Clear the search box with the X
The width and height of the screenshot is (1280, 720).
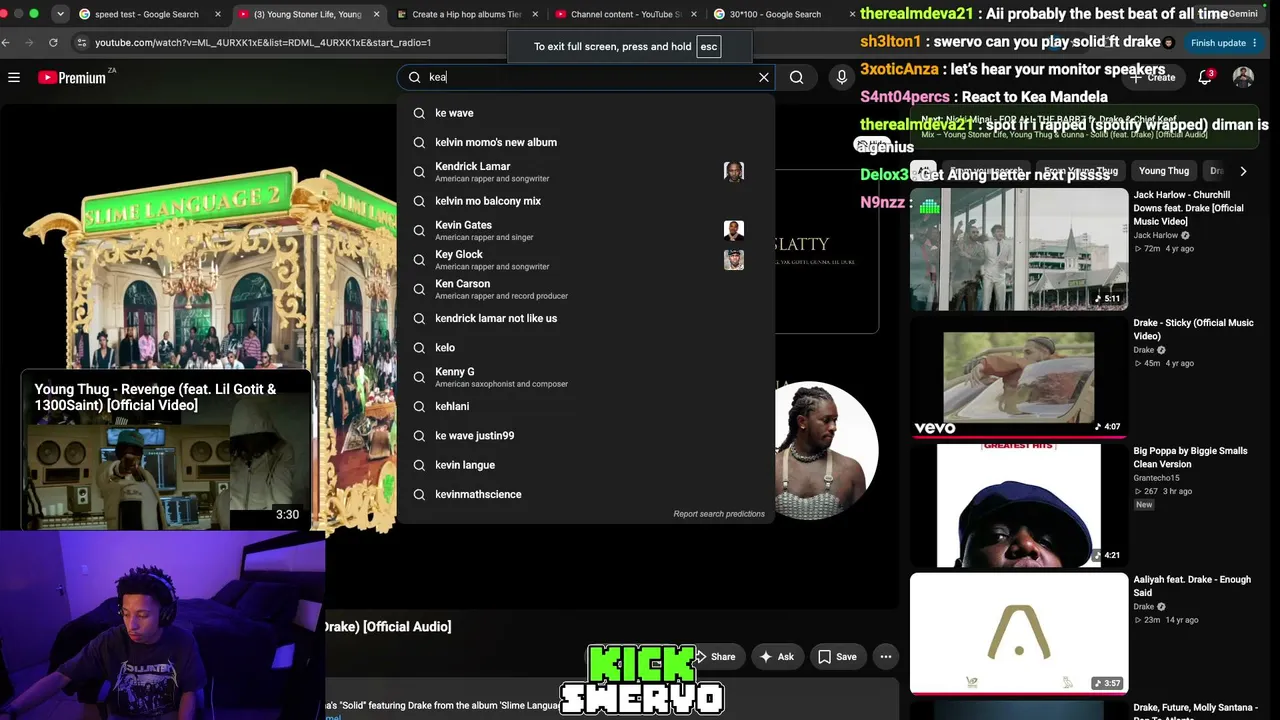click(x=764, y=77)
